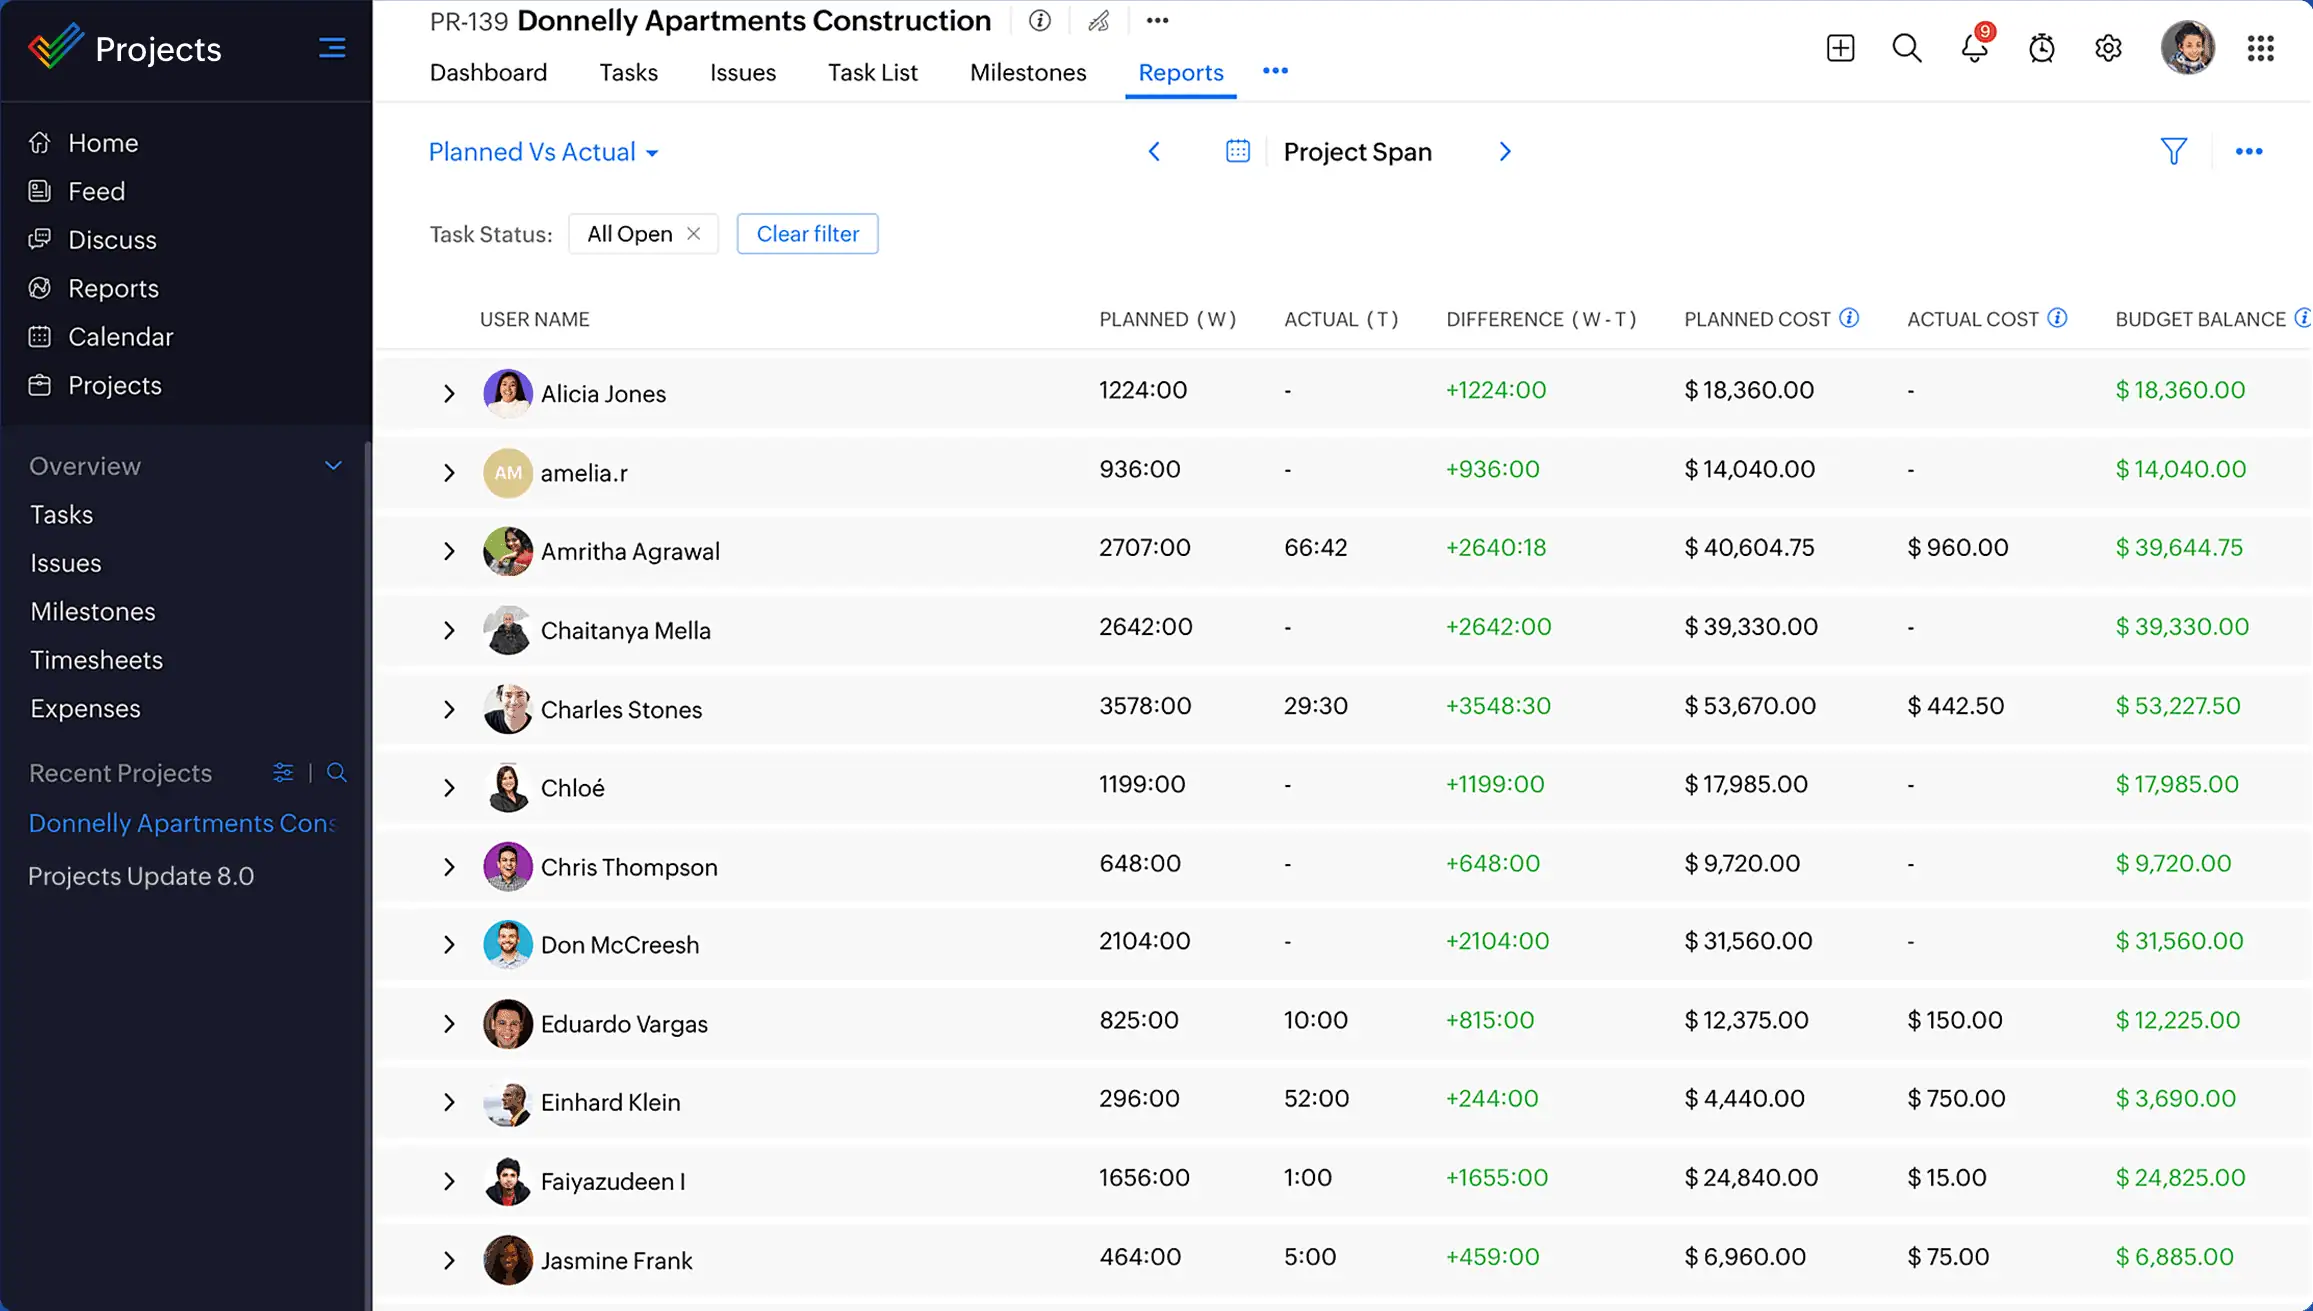Image resolution: width=2313 pixels, height=1311 pixels.
Task: Open the notifications bell
Action: (x=1973, y=47)
